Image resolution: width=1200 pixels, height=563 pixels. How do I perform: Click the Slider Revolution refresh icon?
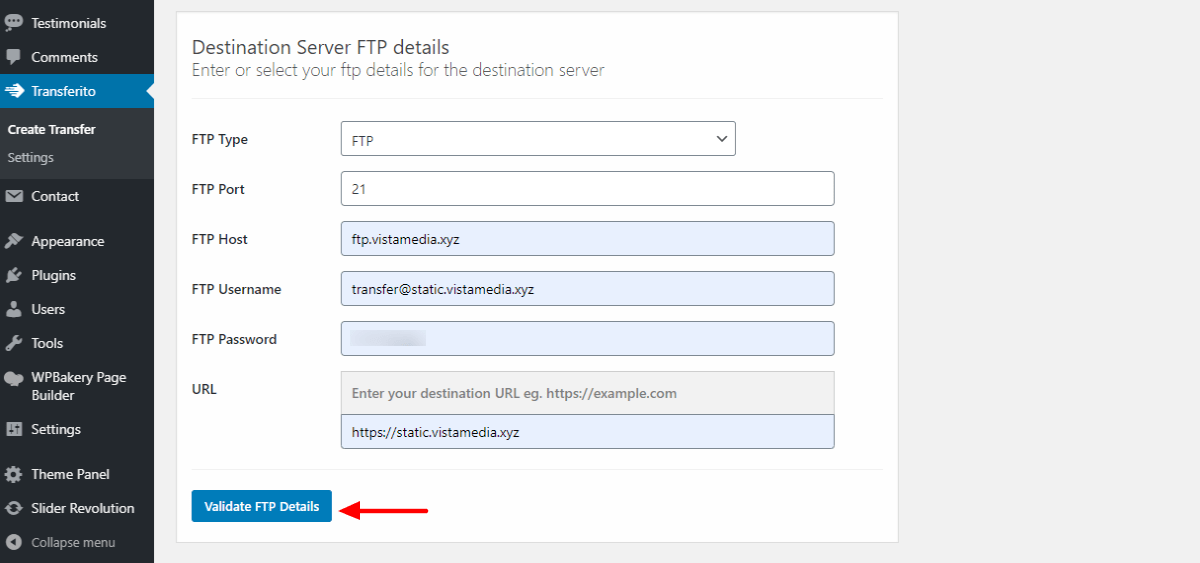point(14,508)
